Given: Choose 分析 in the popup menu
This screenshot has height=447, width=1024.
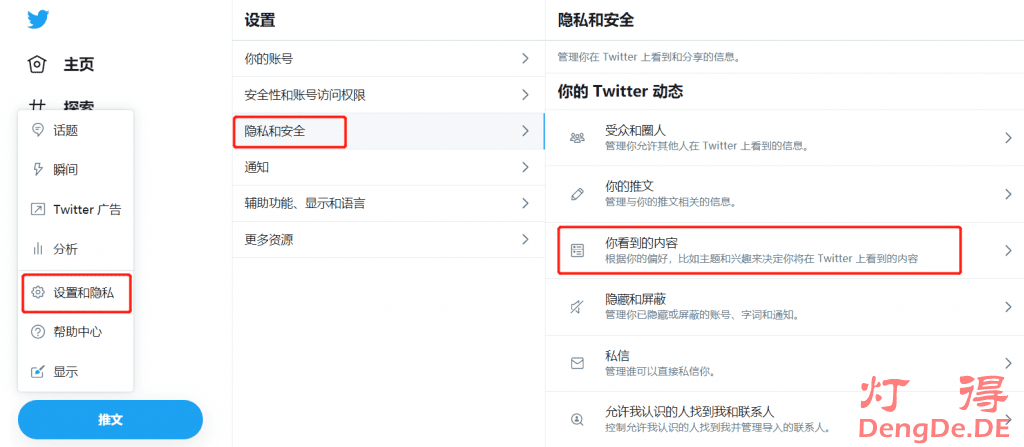Looking at the screenshot, I should pyautogui.click(x=76, y=249).
